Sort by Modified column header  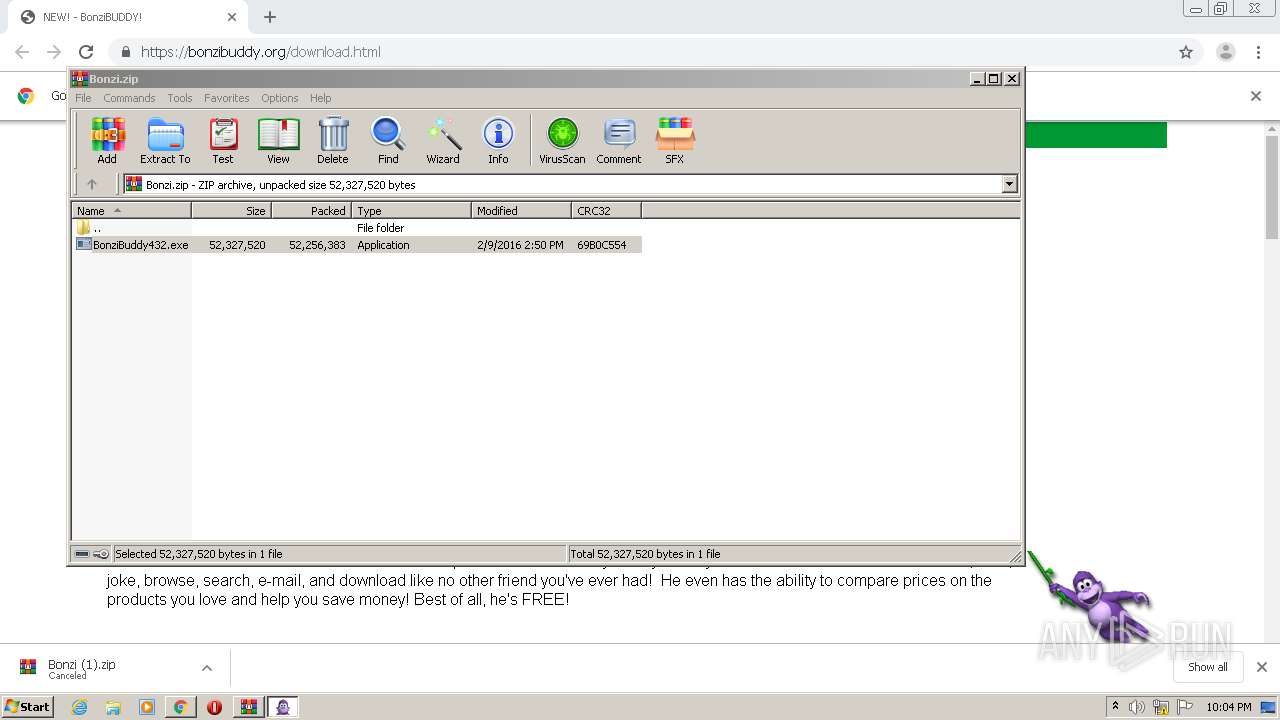(x=522, y=211)
